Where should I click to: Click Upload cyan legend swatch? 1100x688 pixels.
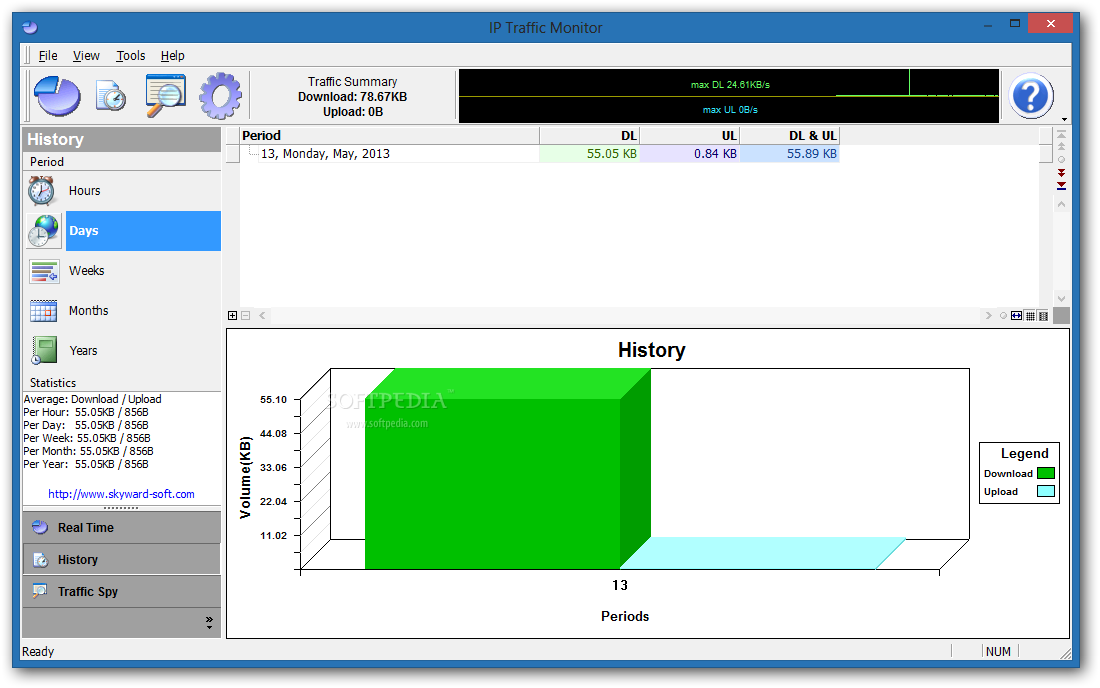point(1046,492)
